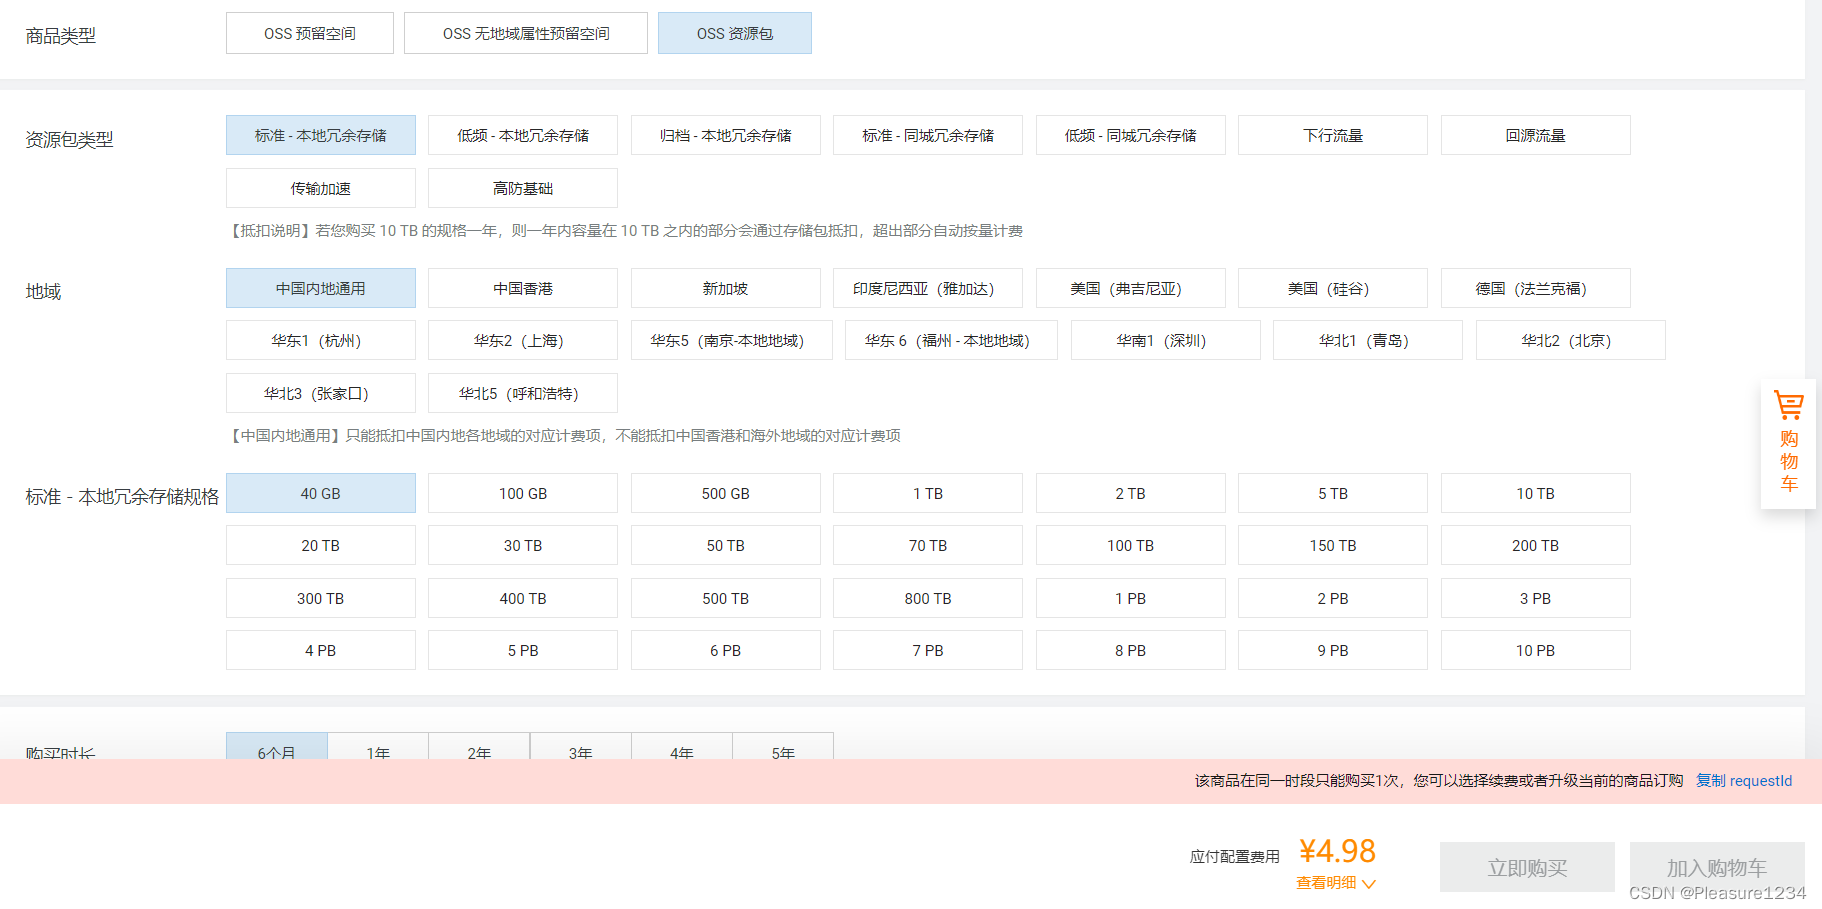Choose 标准 - 同城冗余存储 resource package
Viewport: 1822px width, 909px height.
pyautogui.click(x=928, y=135)
